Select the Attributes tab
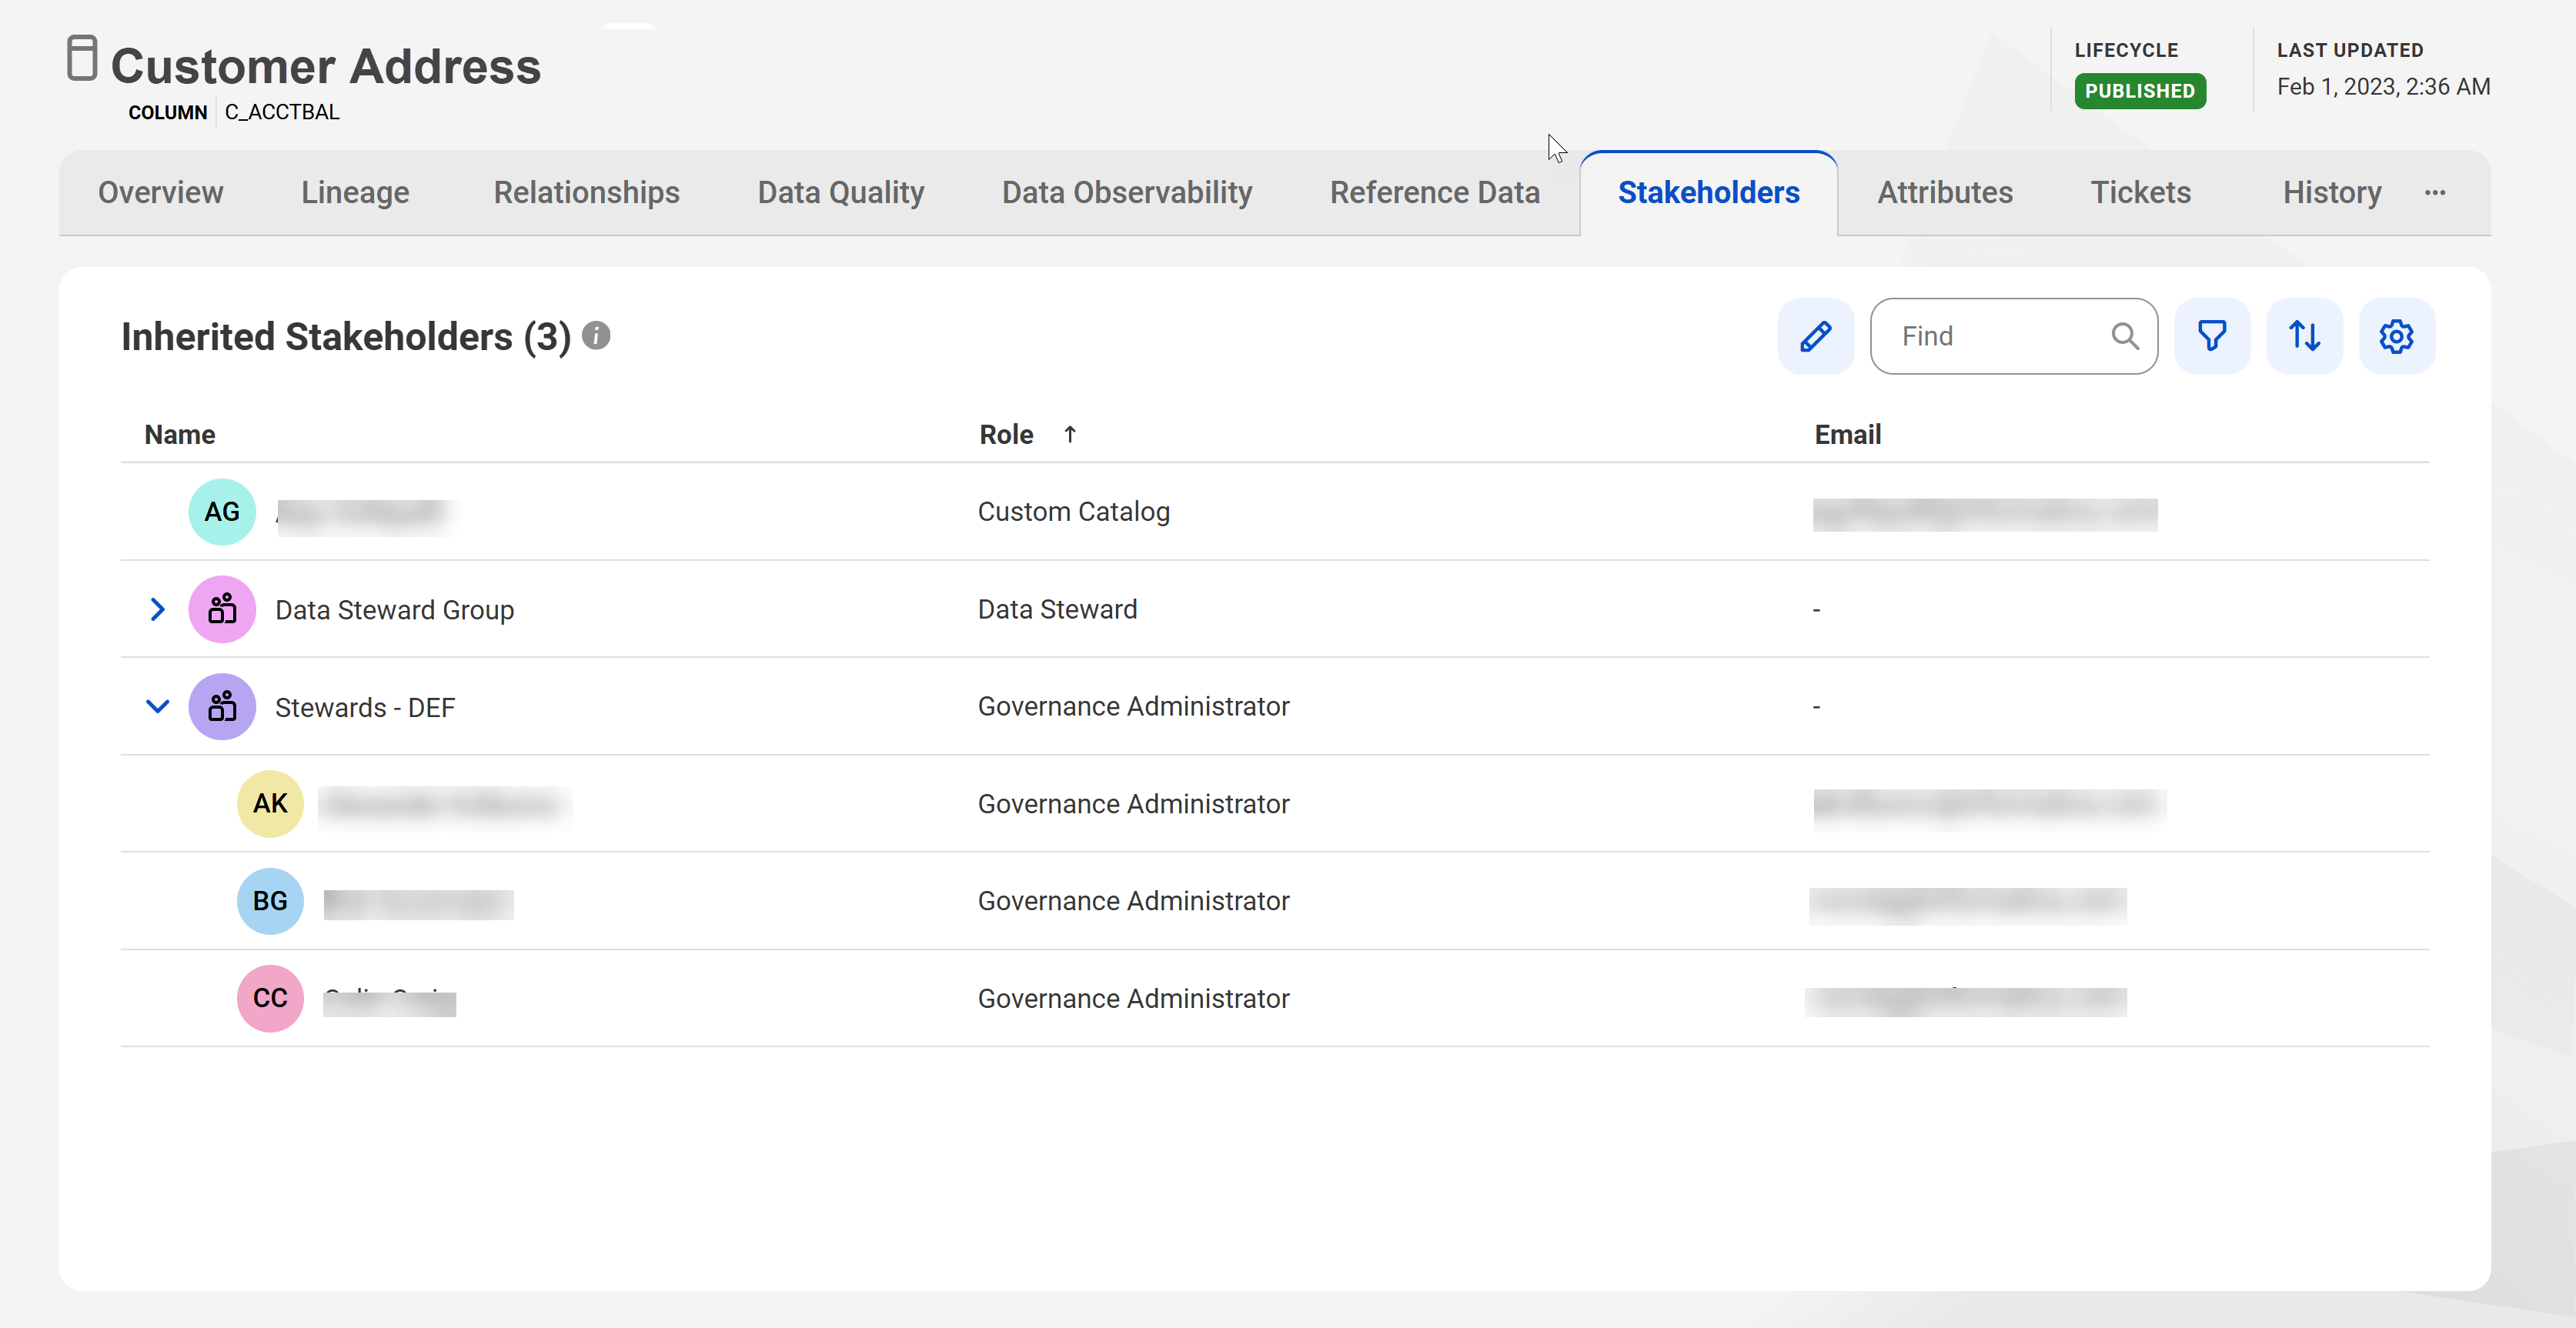The height and width of the screenshot is (1328, 2576). [1945, 193]
